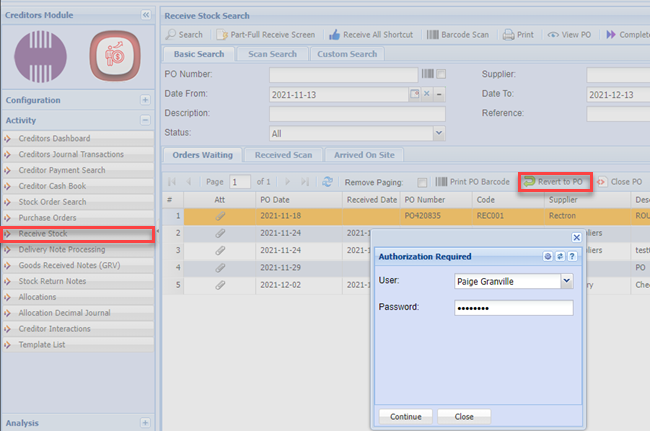Screen dimensions: 650x431
Task: Switch to the Scan Search tab
Action: point(272,54)
